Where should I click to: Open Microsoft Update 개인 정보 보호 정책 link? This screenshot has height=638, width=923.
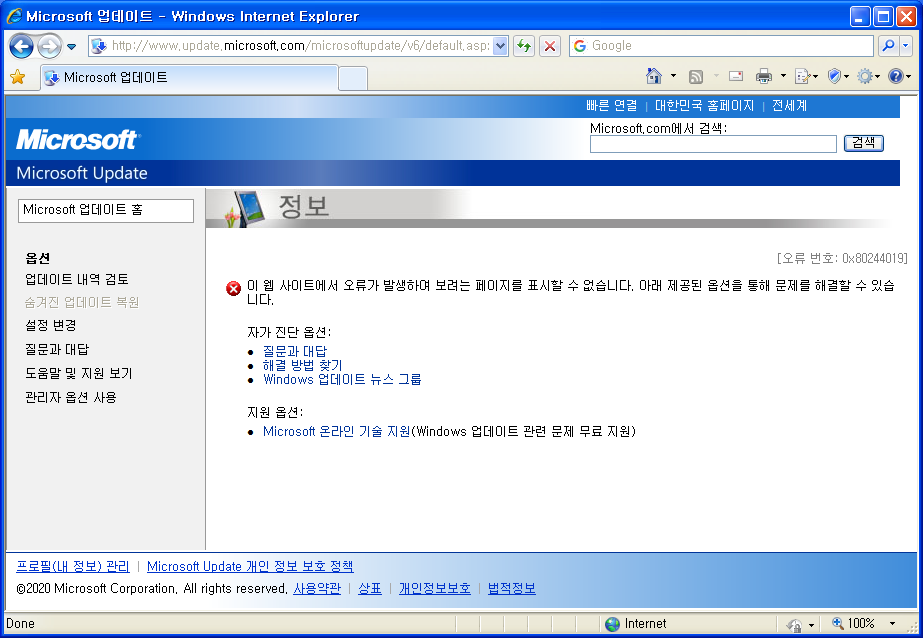click(x=250, y=566)
